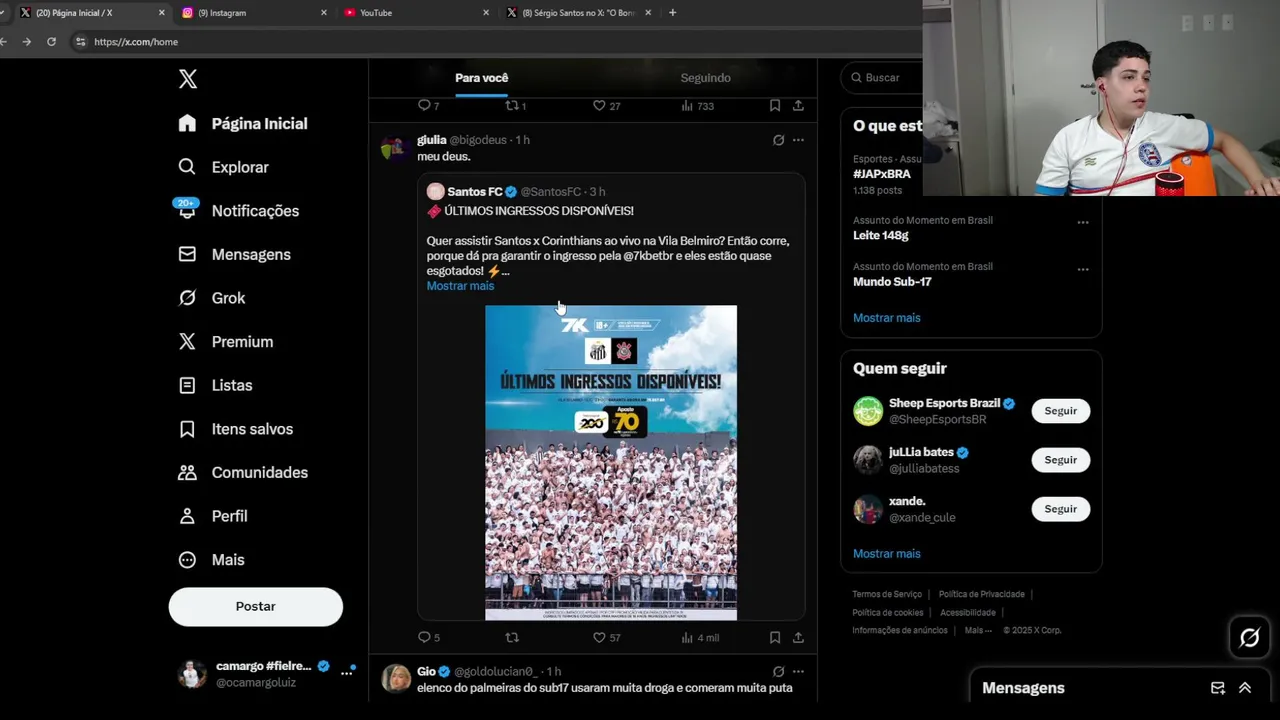Open account menu dots beside camargo
This screenshot has height=720, width=1280.
click(347, 673)
